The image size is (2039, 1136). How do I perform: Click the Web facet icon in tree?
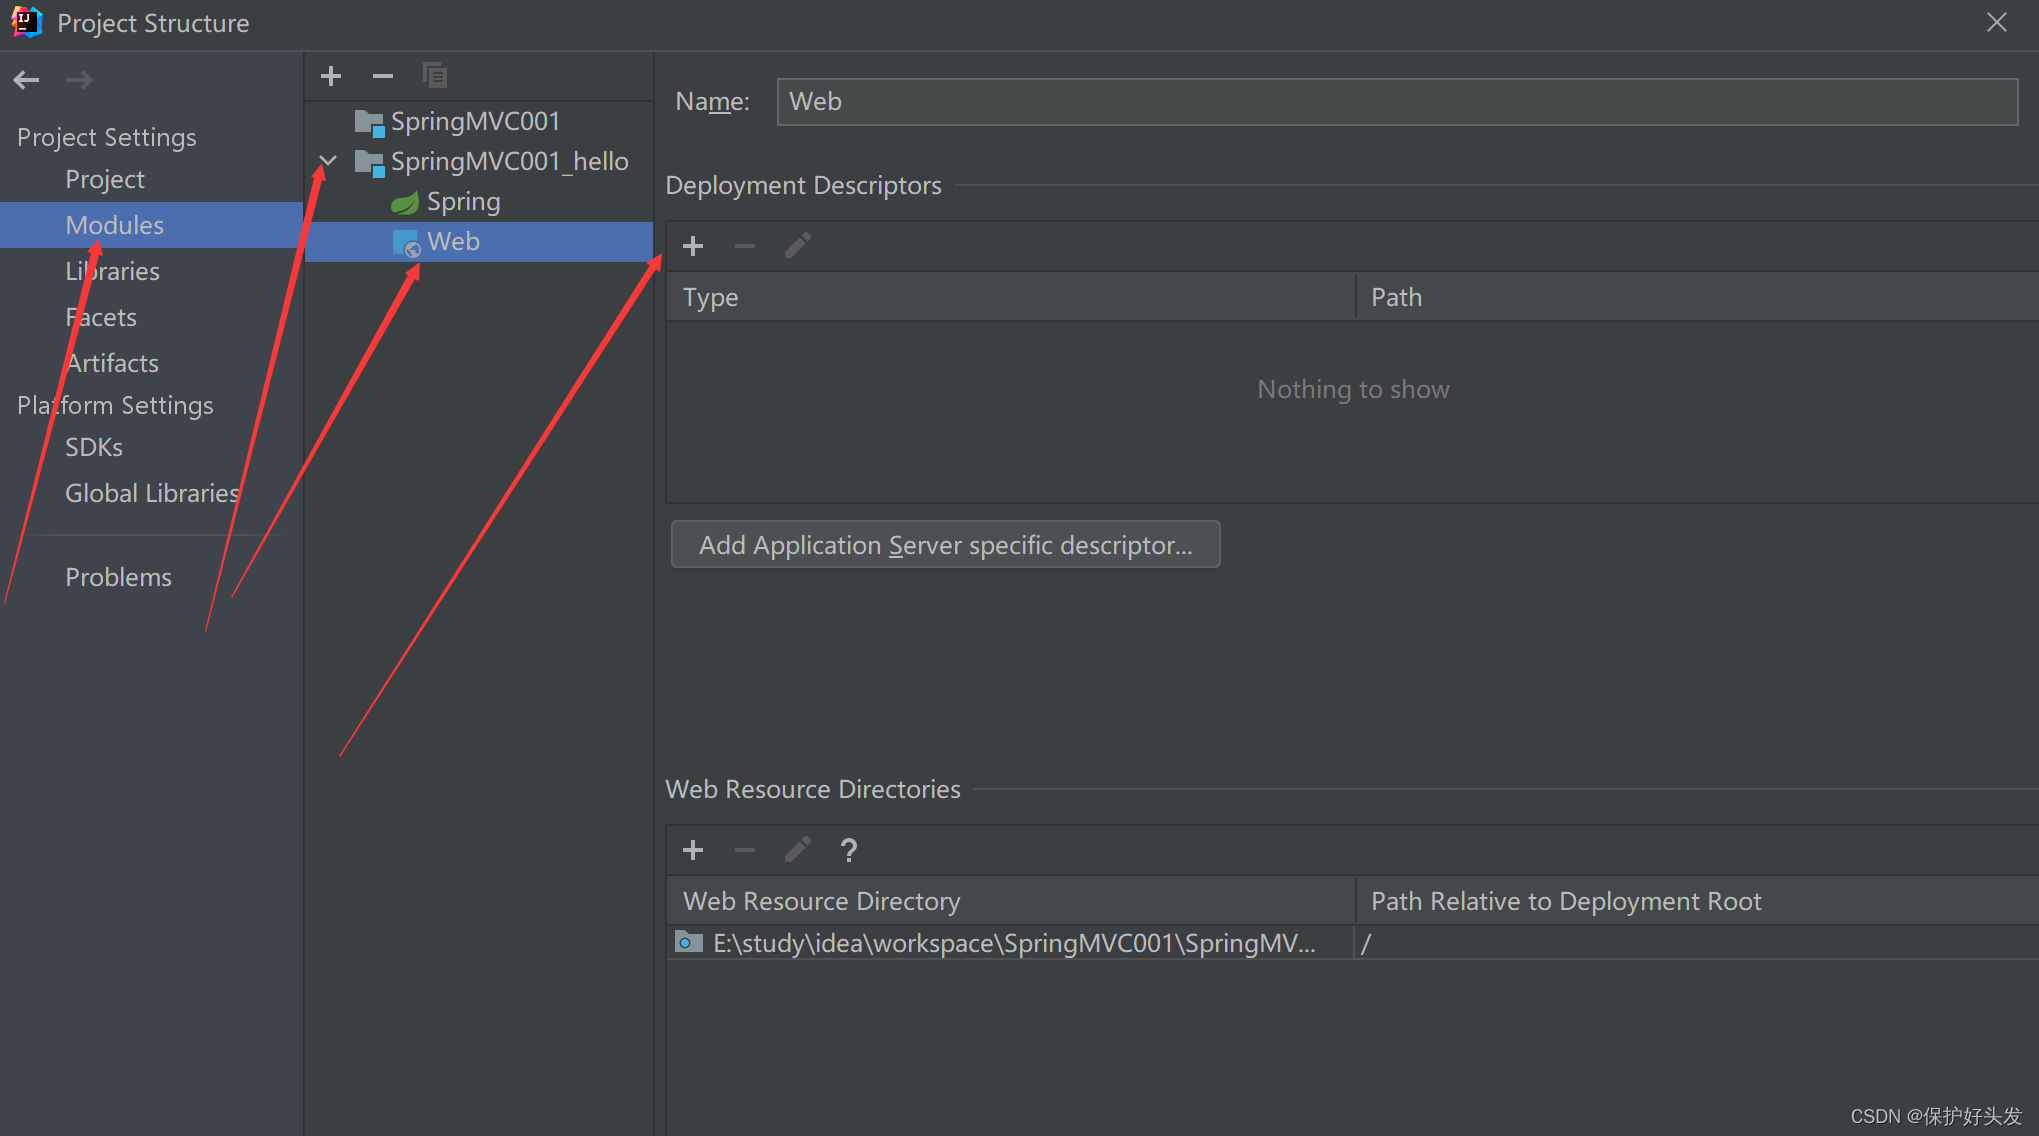[405, 243]
